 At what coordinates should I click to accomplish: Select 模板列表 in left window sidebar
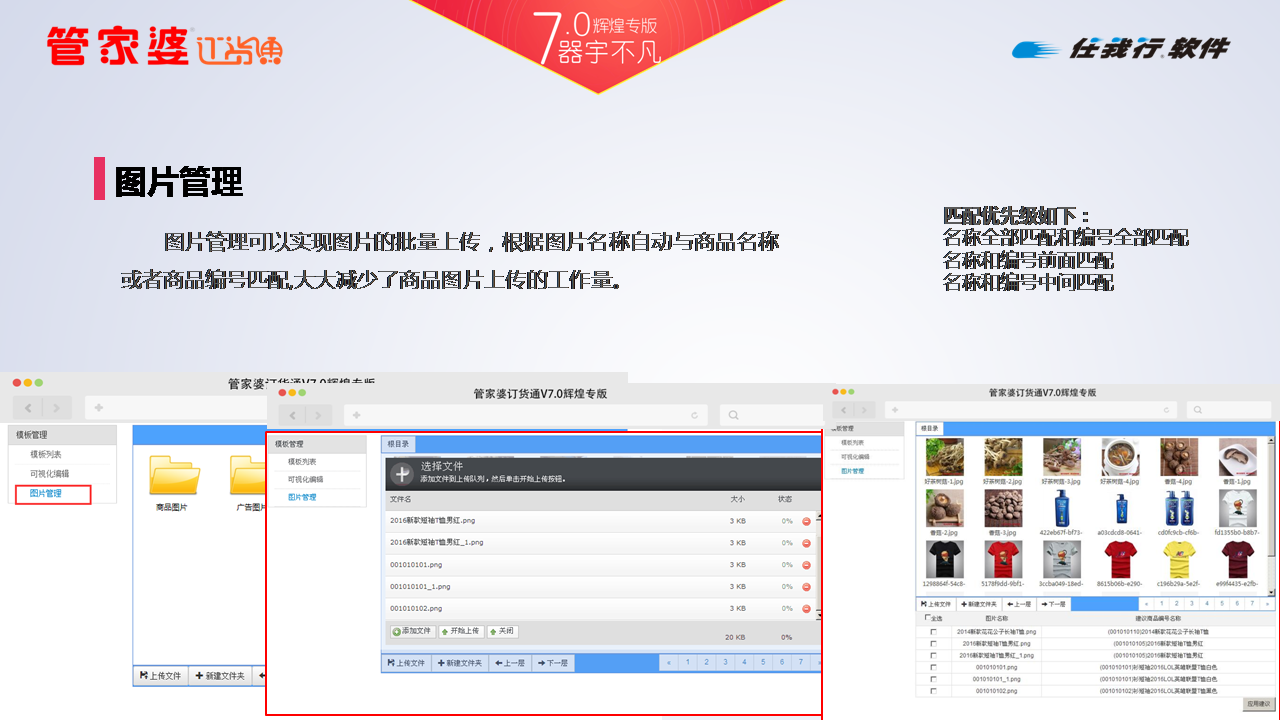pos(46,454)
